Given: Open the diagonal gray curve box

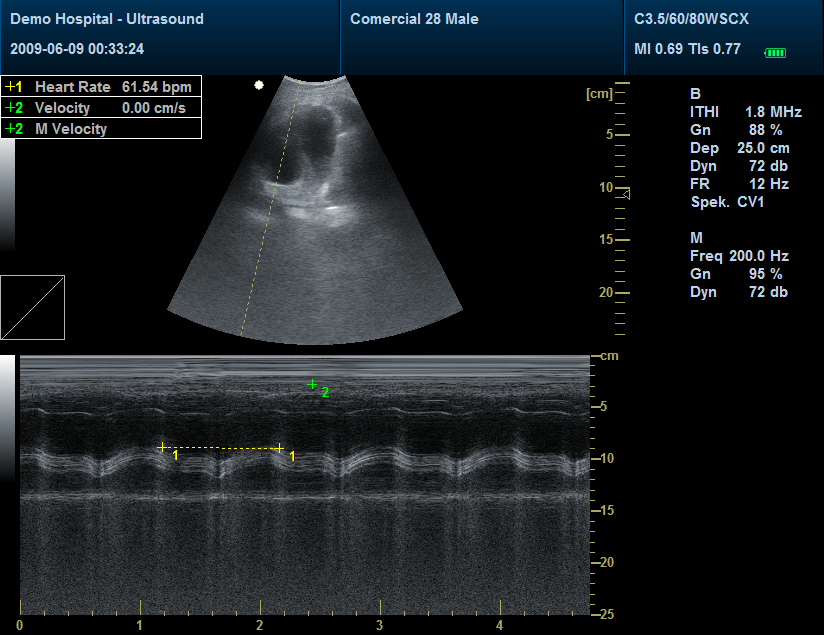Looking at the screenshot, I should (32, 307).
